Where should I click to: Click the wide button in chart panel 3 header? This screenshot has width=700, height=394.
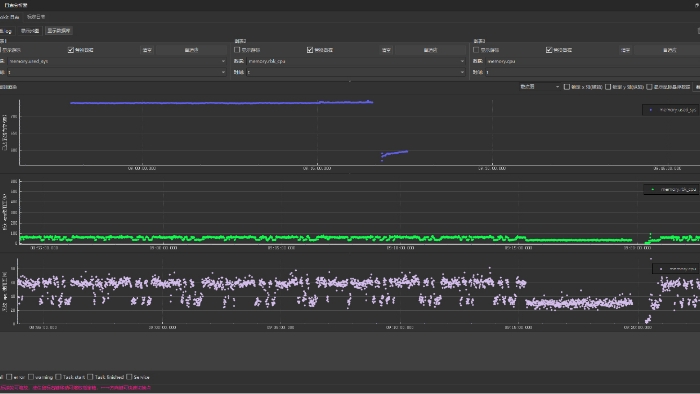tap(667, 50)
